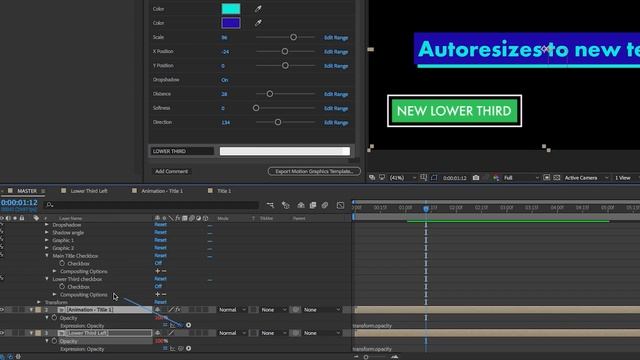640x360 pixels.
Task: Switch to MASTER composition tab
Action: pos(27,191)
